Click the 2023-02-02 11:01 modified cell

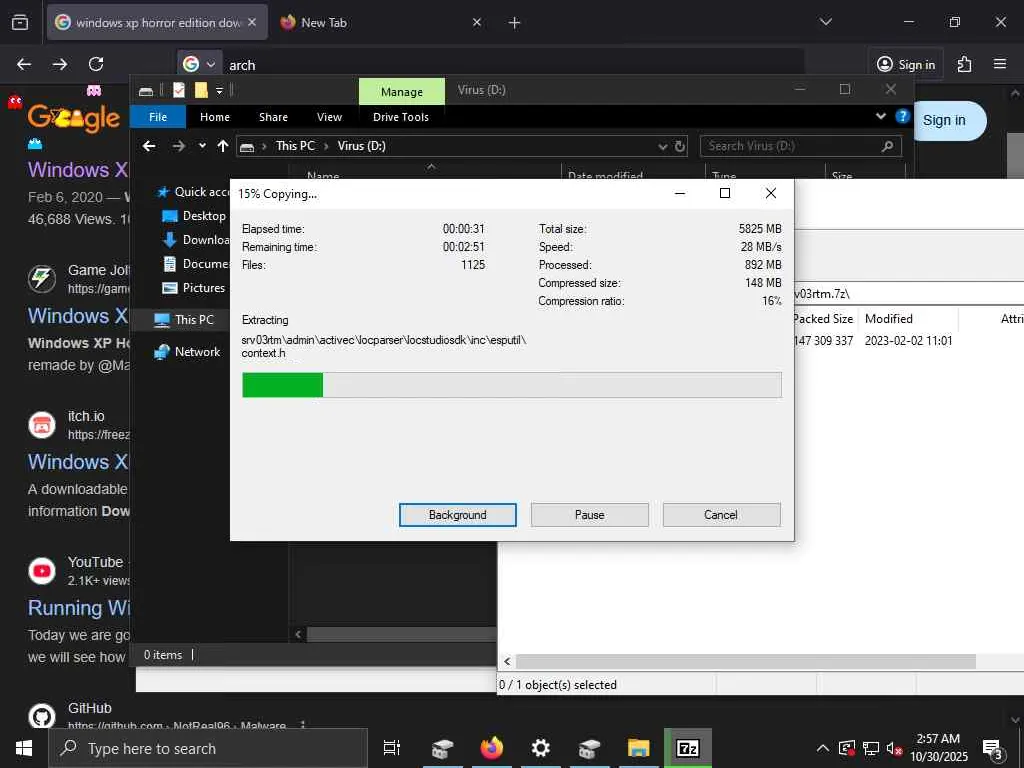click(908, 341)
